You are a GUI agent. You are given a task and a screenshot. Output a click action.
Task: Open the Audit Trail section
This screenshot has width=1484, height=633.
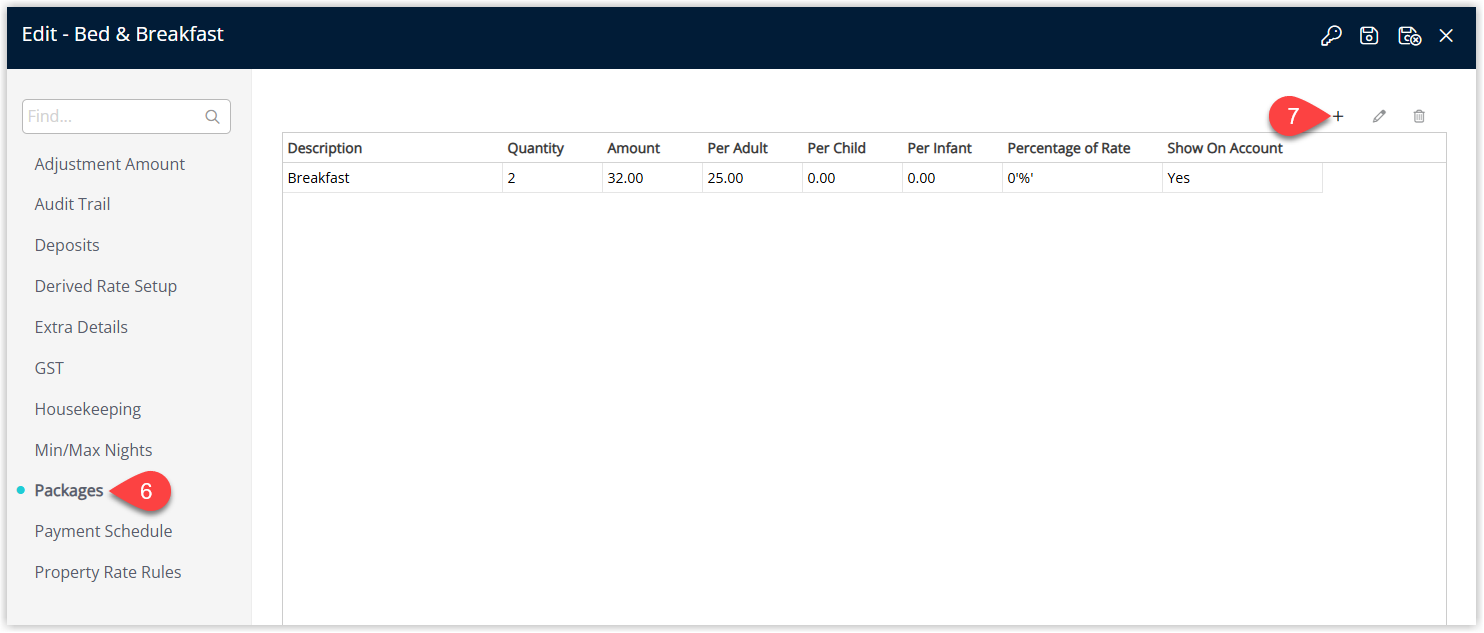pyautogui.click(x=72, y=204)
